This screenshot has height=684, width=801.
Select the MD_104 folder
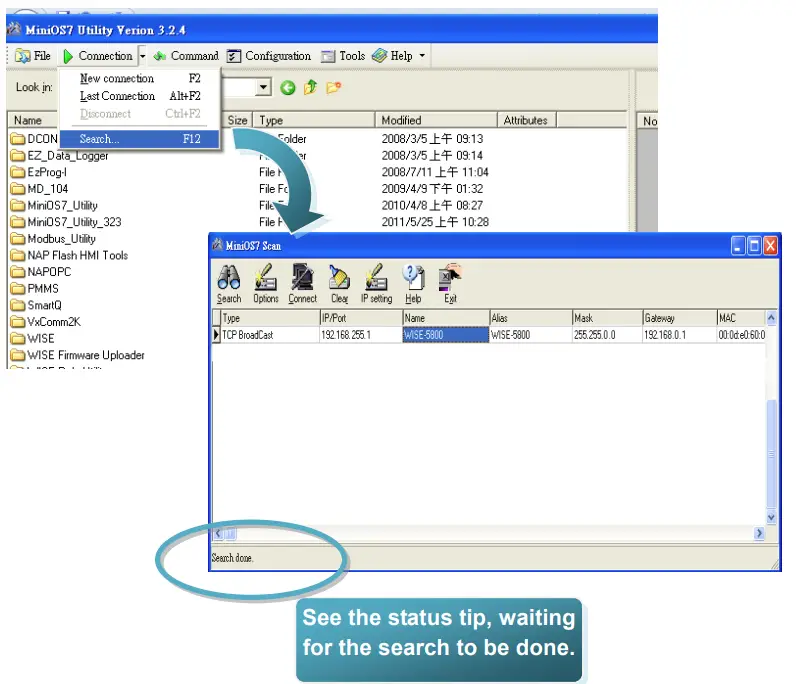tap(39, 188)
